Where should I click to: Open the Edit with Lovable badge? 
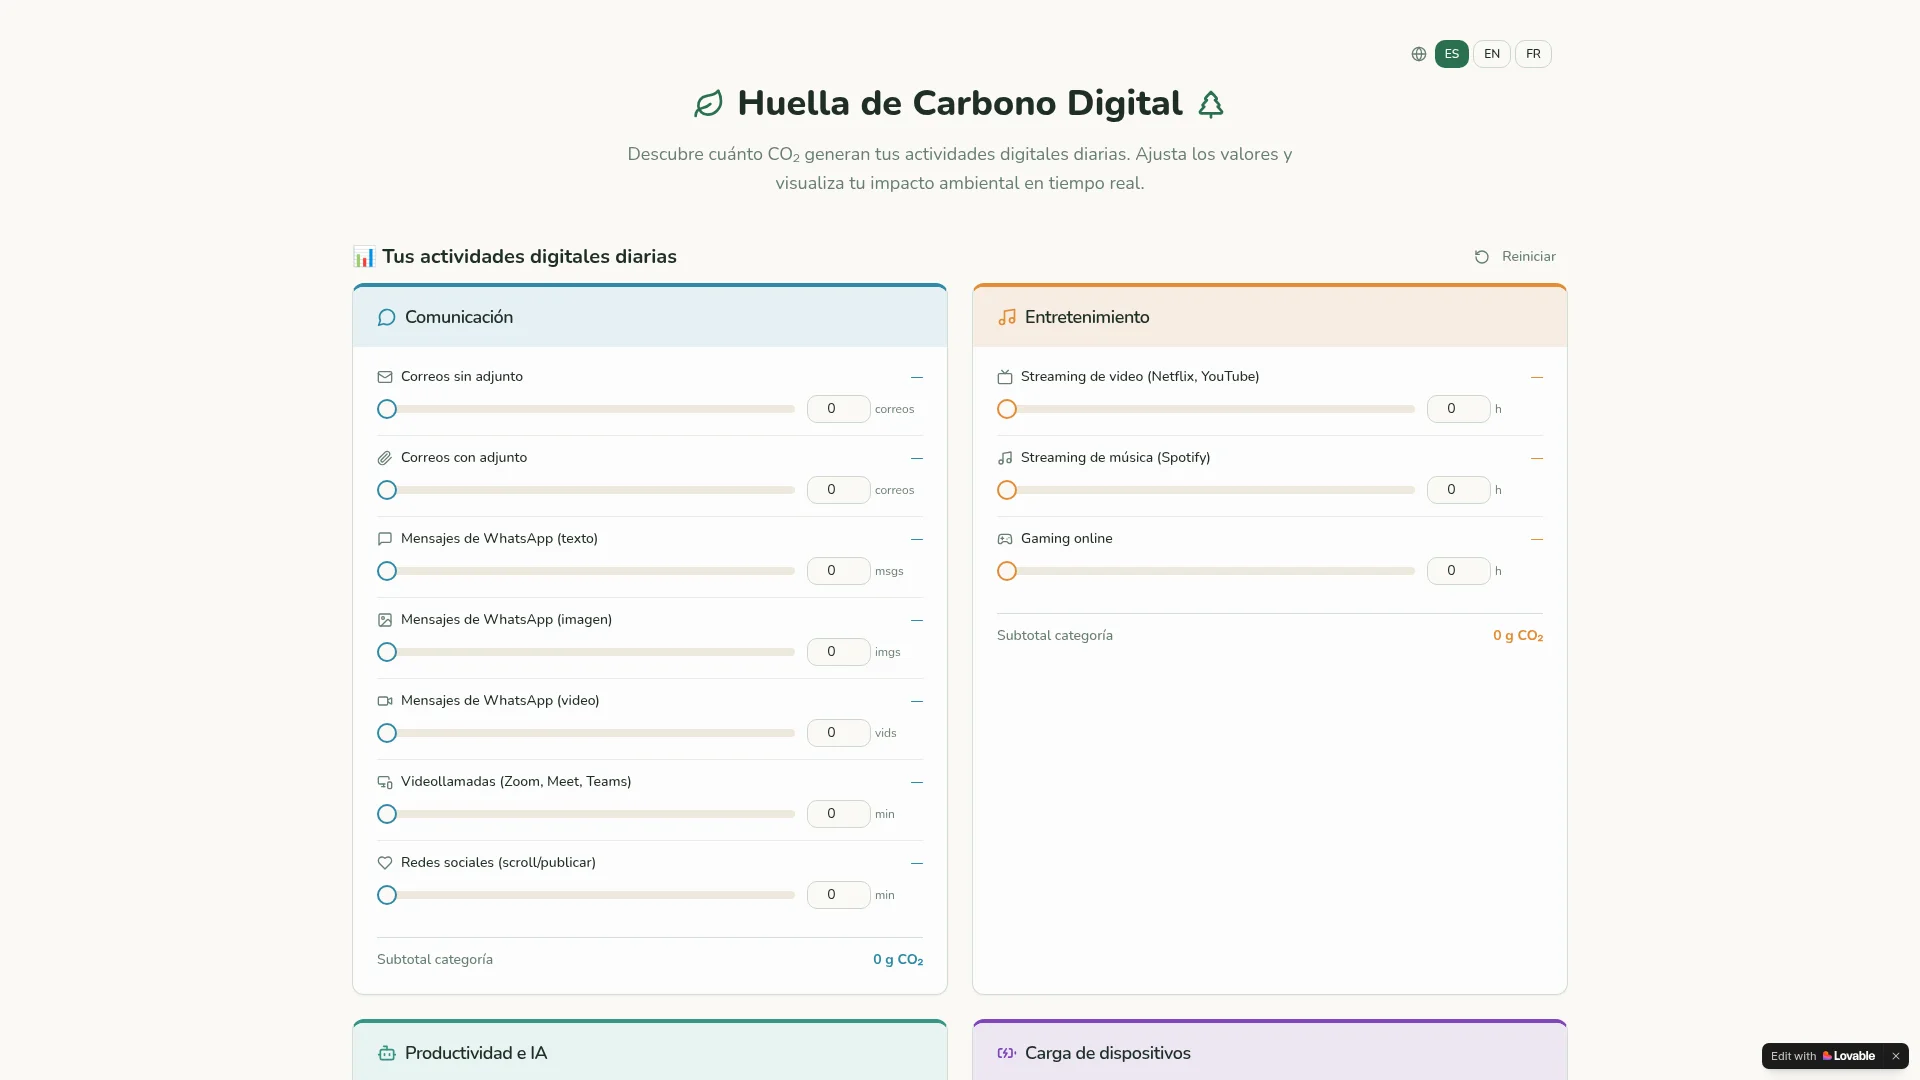tap(1823, 1056)
